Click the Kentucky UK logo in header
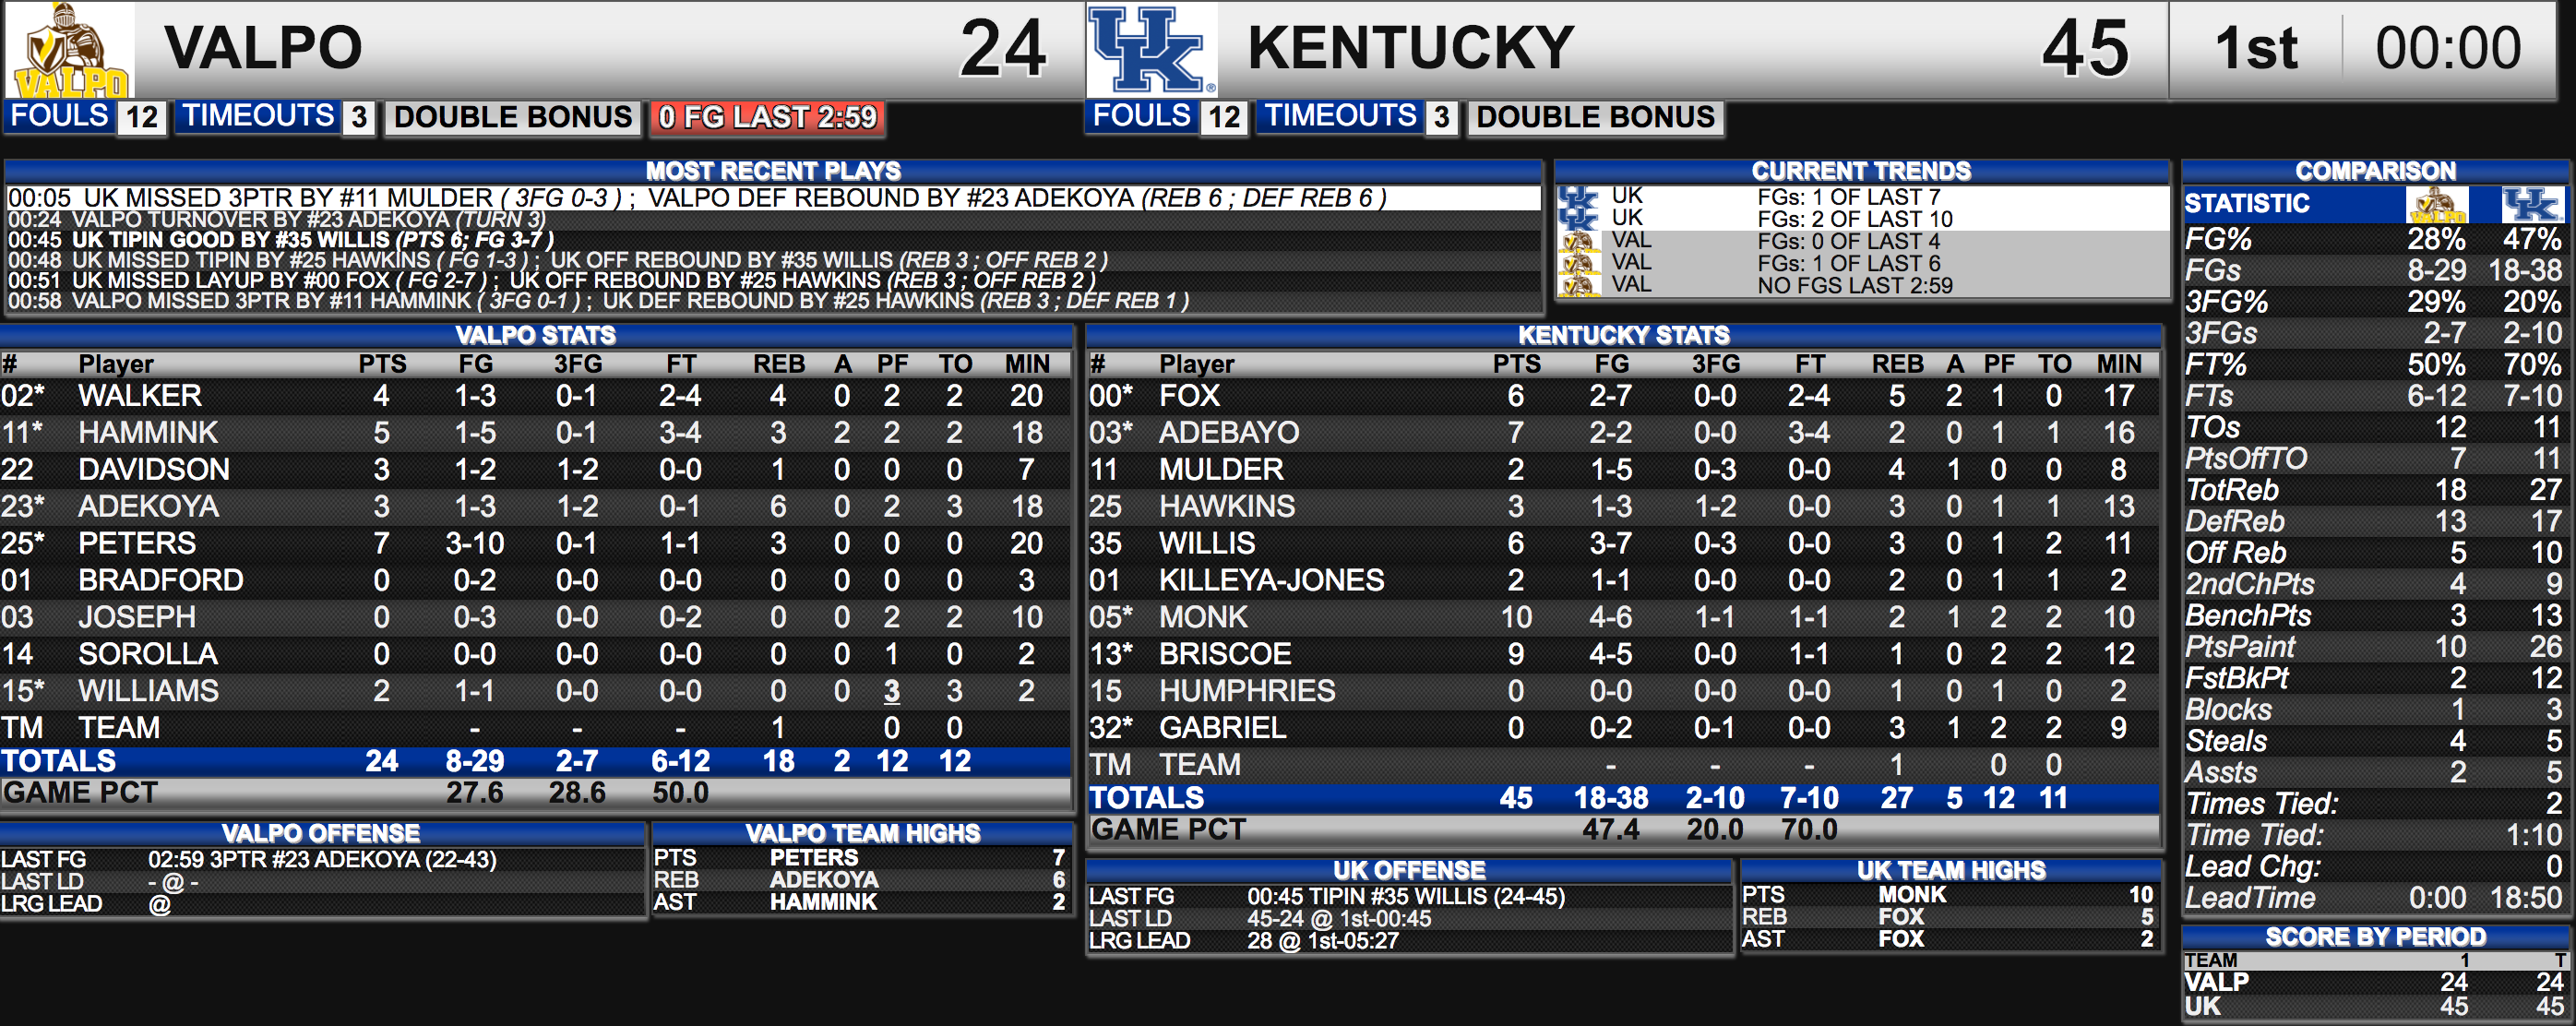Screen dimensions: 2576x1026 point(1151,50)
